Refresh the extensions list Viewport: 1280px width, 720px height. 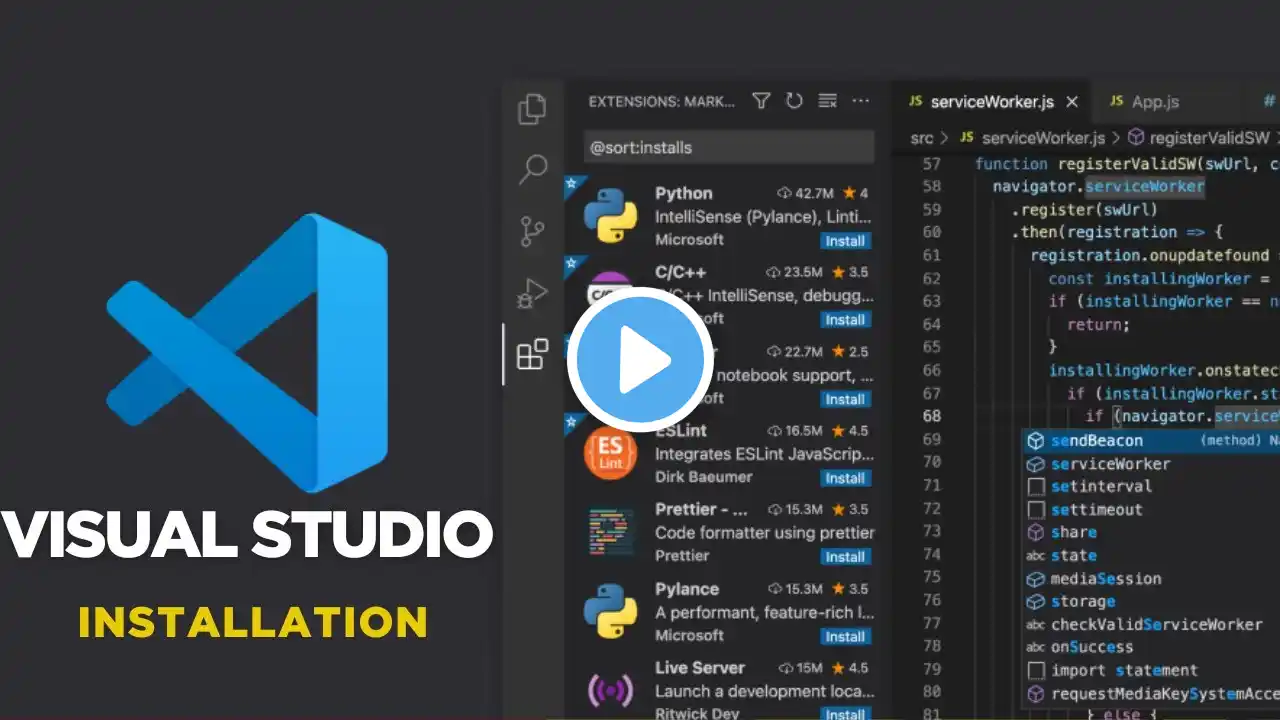pyautogui.click(x=794, y=101)
